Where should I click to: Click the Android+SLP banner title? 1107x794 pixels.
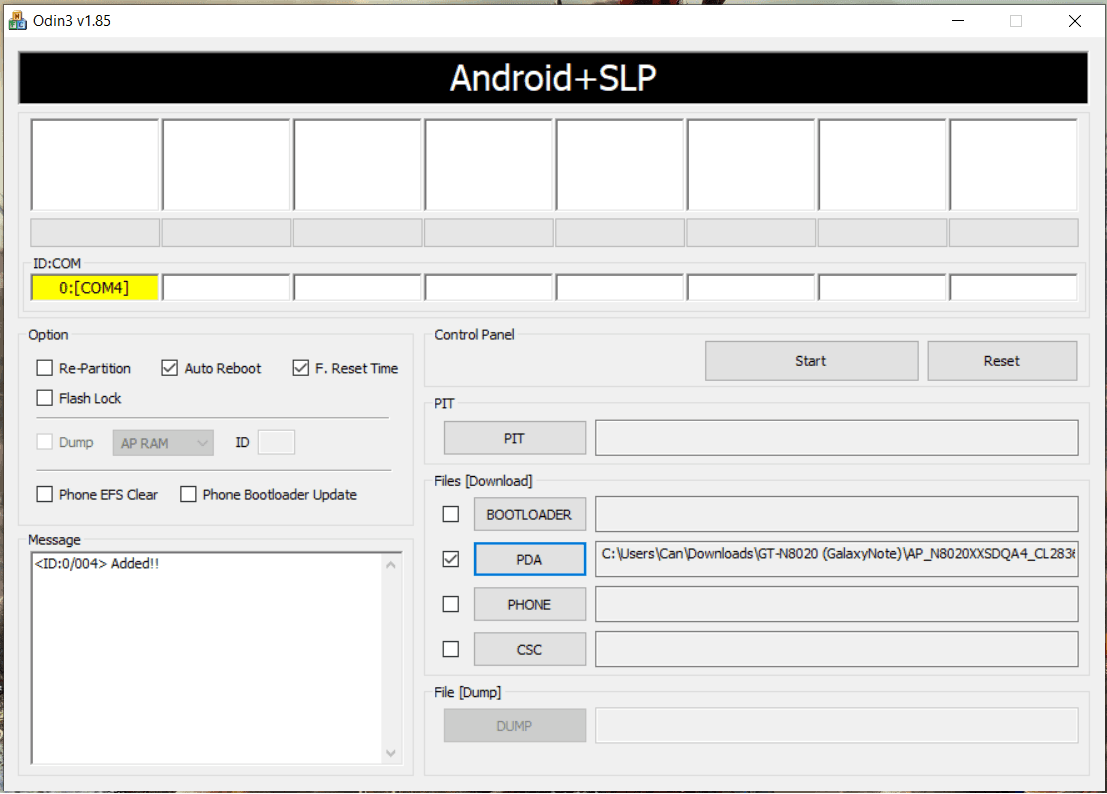click(x=554, y=78)
